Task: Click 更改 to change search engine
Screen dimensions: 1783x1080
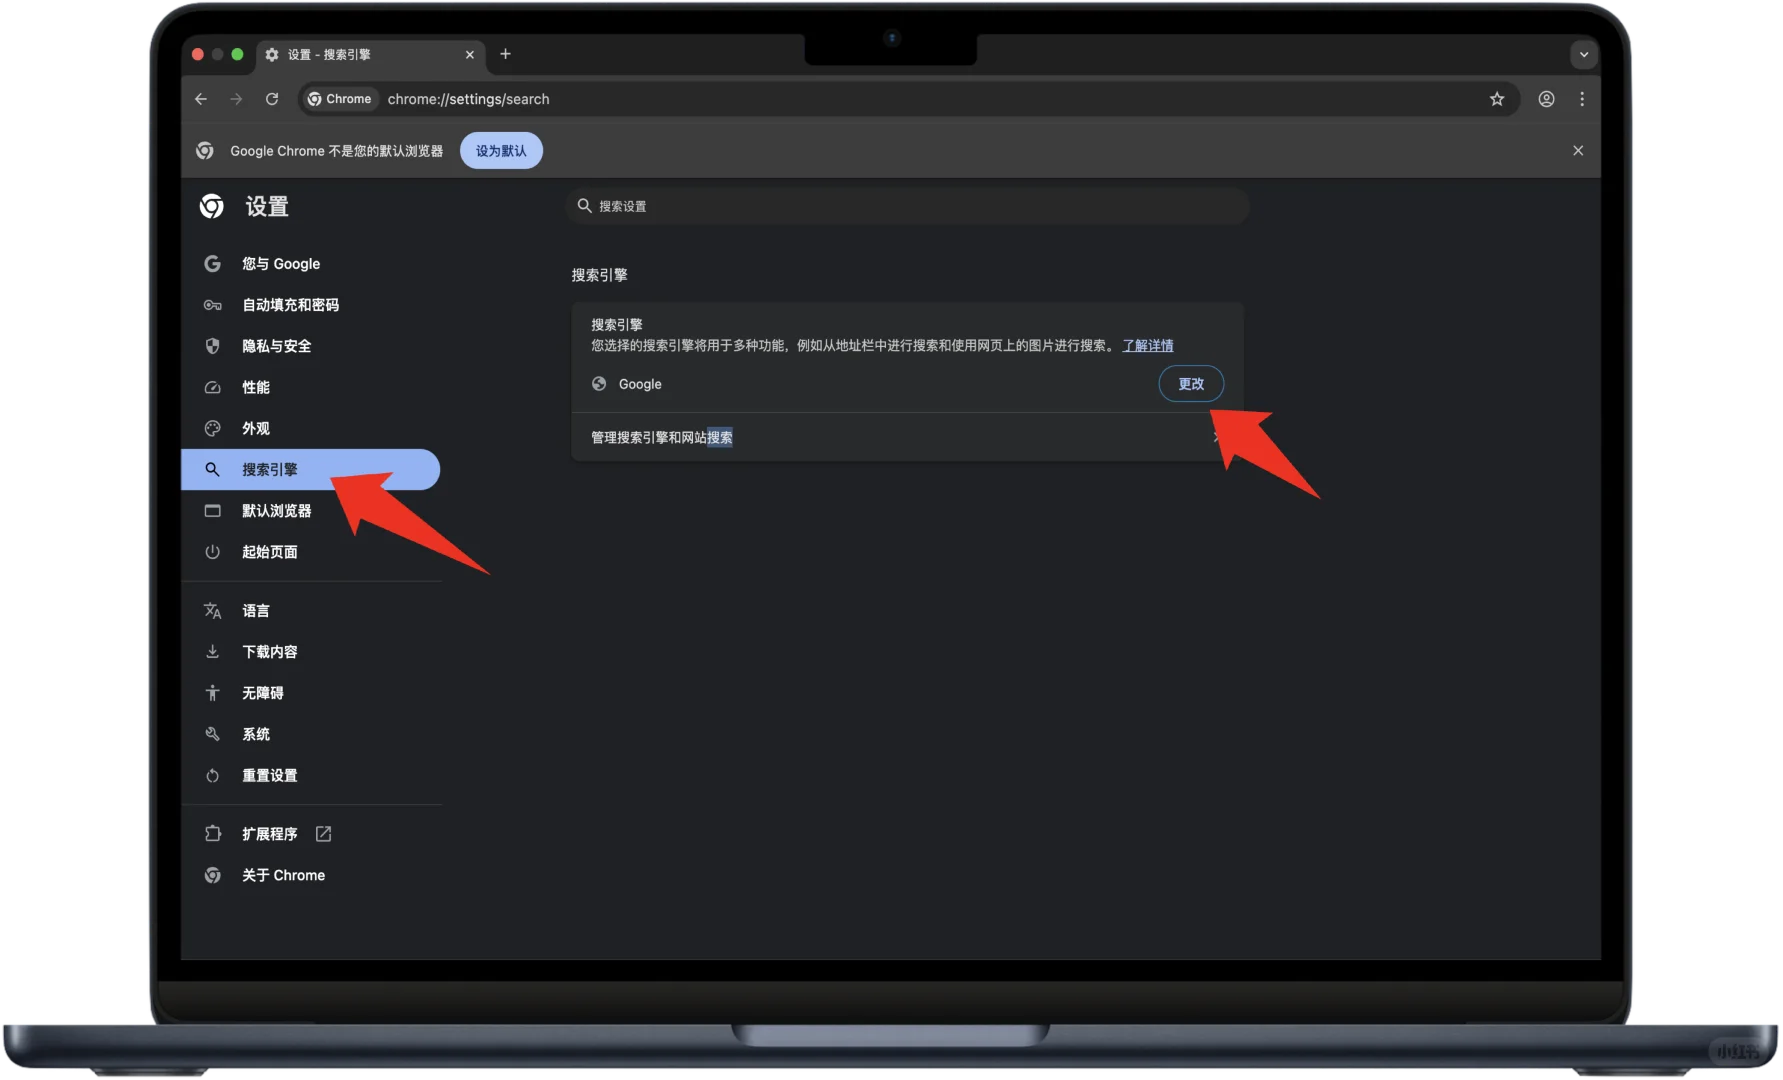Action: pos(1190,384)
